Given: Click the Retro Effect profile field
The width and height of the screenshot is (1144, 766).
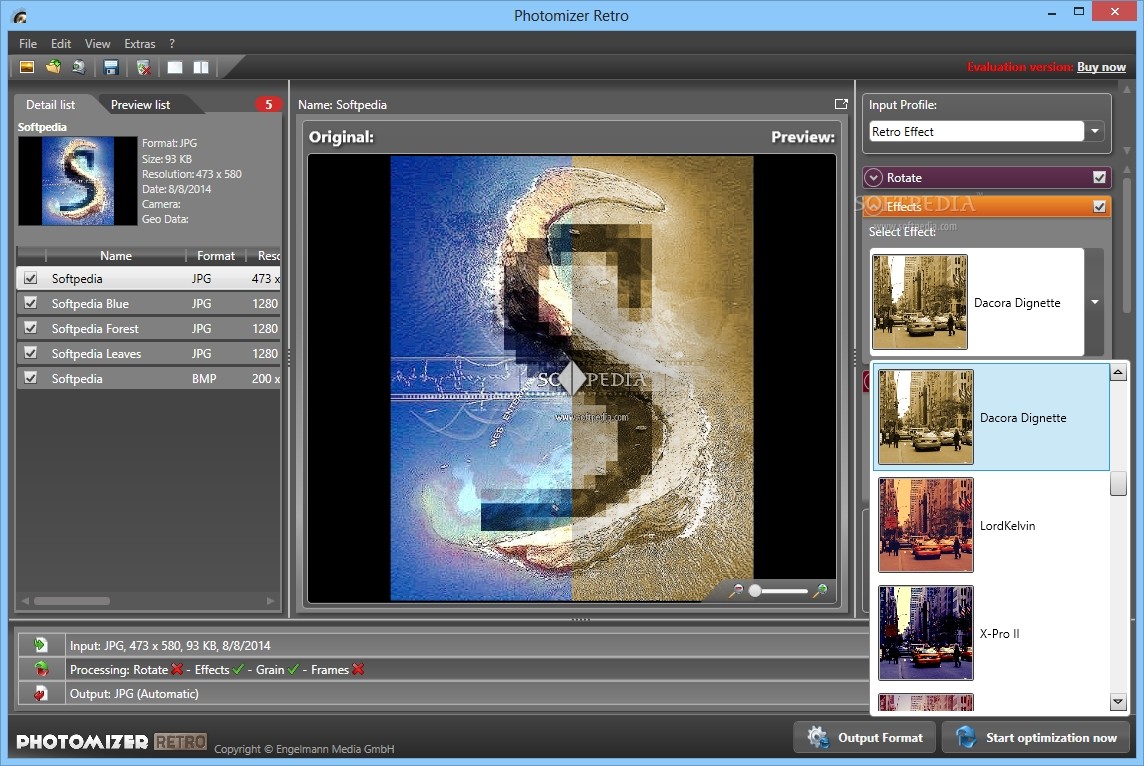Looking at the screenshot, I should pos(976,131).
